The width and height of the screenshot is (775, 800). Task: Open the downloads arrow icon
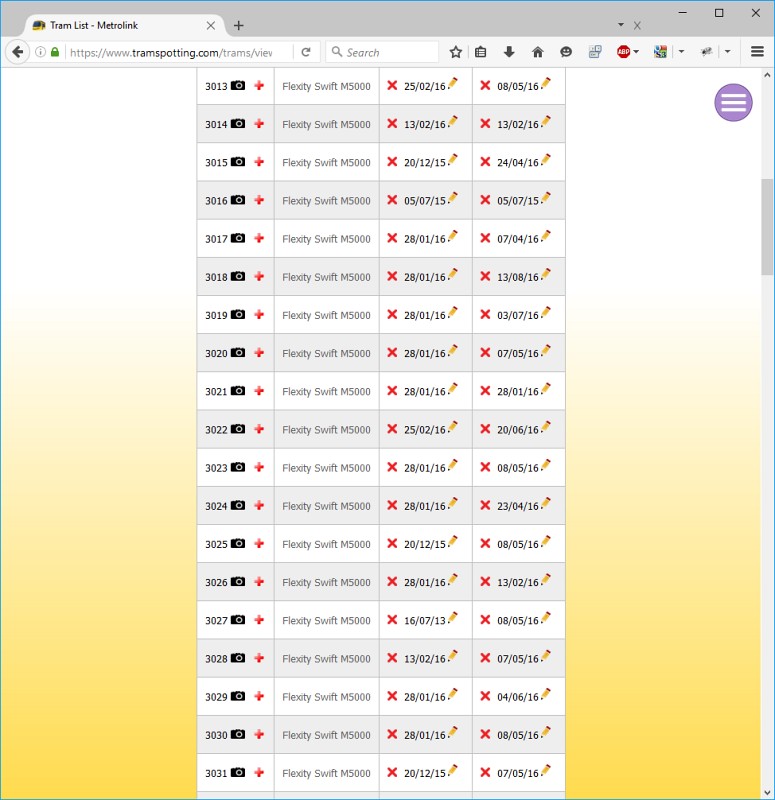(509, 52)
